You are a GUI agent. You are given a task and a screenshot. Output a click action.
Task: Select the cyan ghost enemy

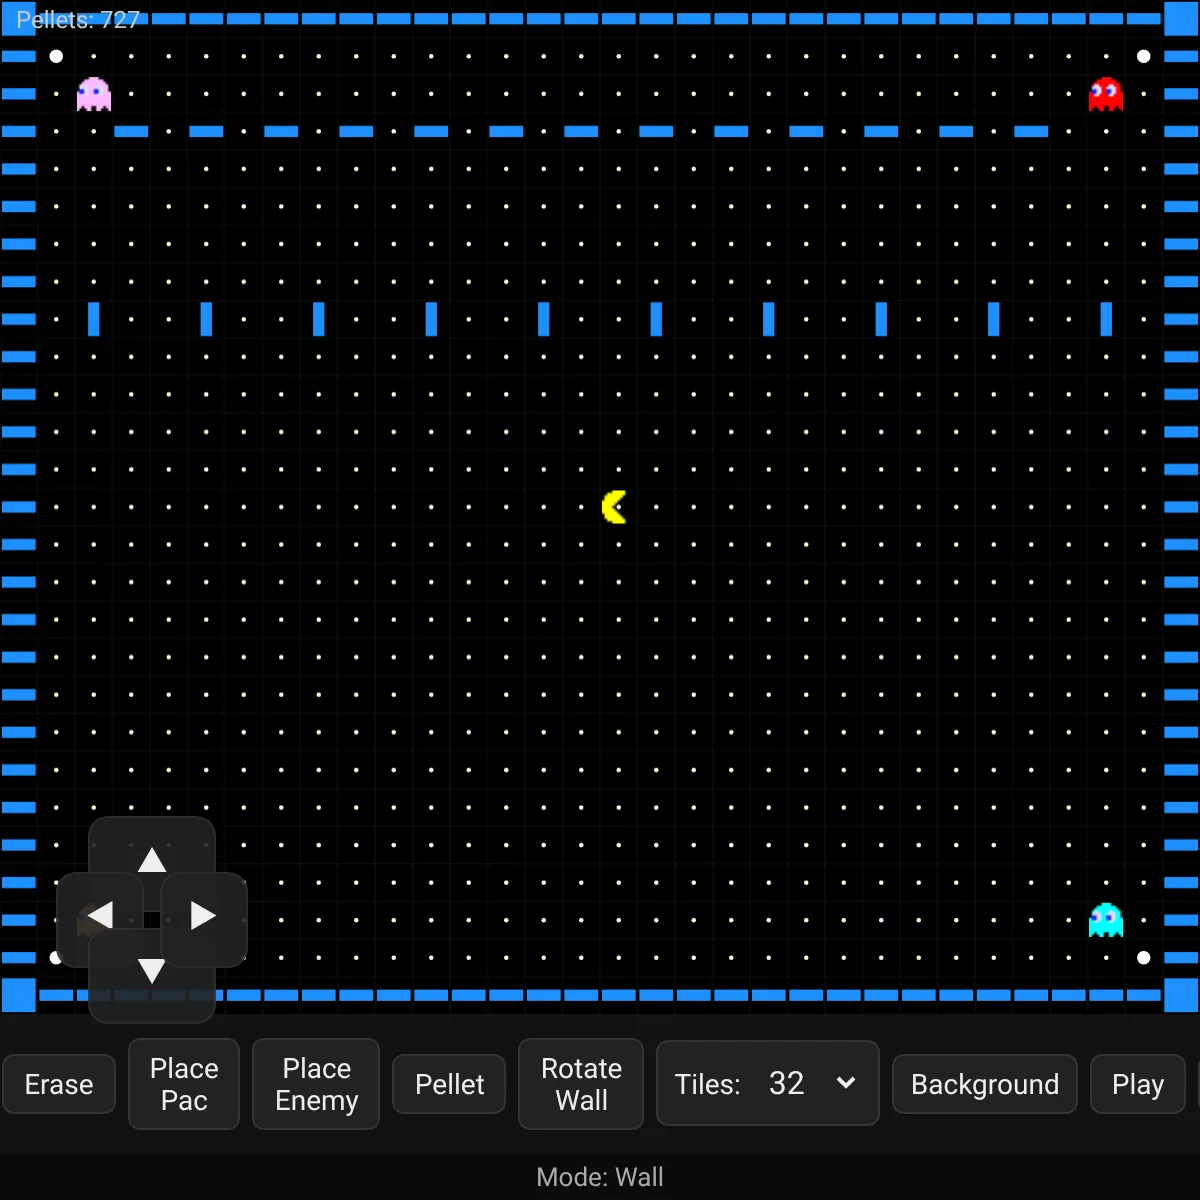point(1106,920)
